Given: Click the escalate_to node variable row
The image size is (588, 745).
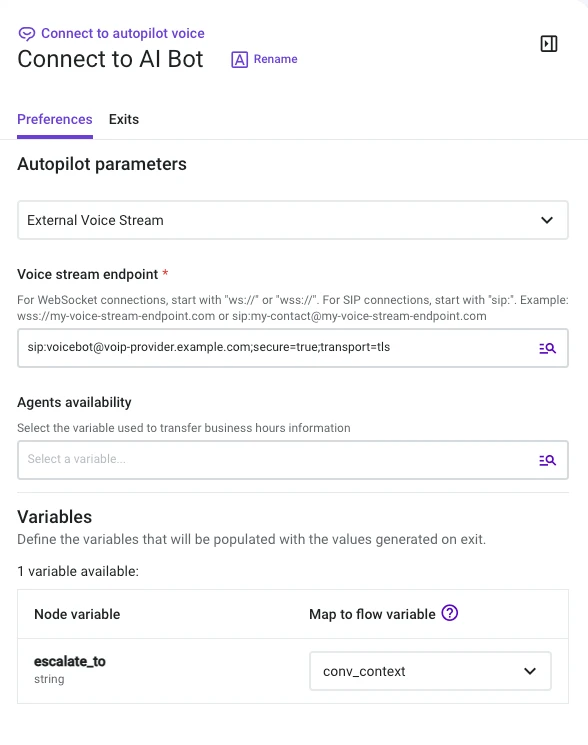Looking at the screenshot, I should click(x=293, y=670).
